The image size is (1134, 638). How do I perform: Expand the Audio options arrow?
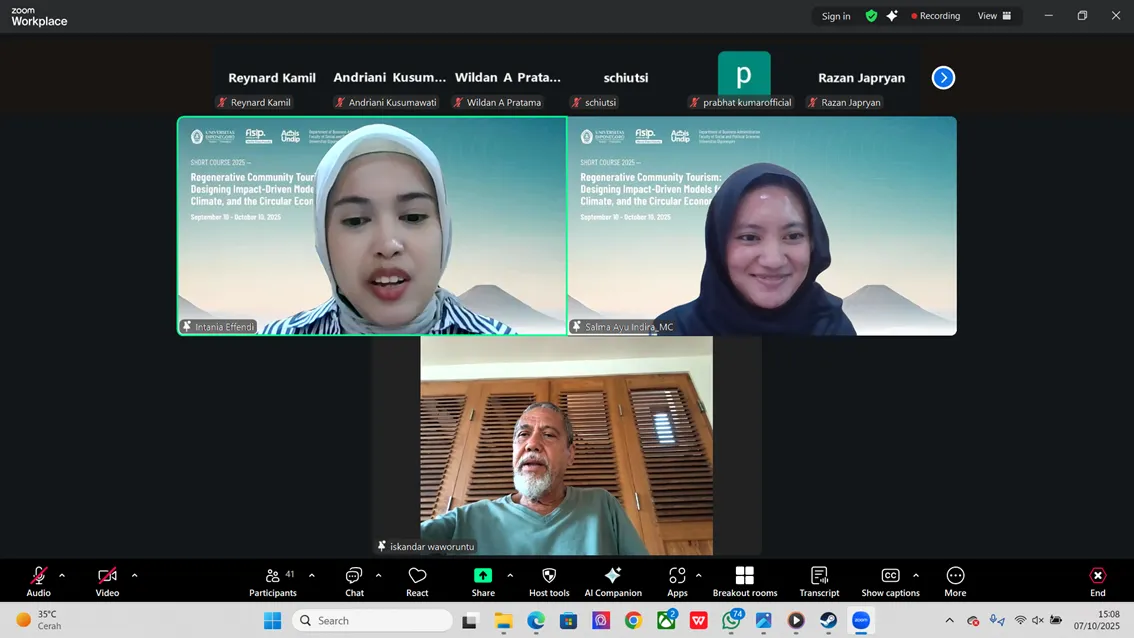point(62,575)
